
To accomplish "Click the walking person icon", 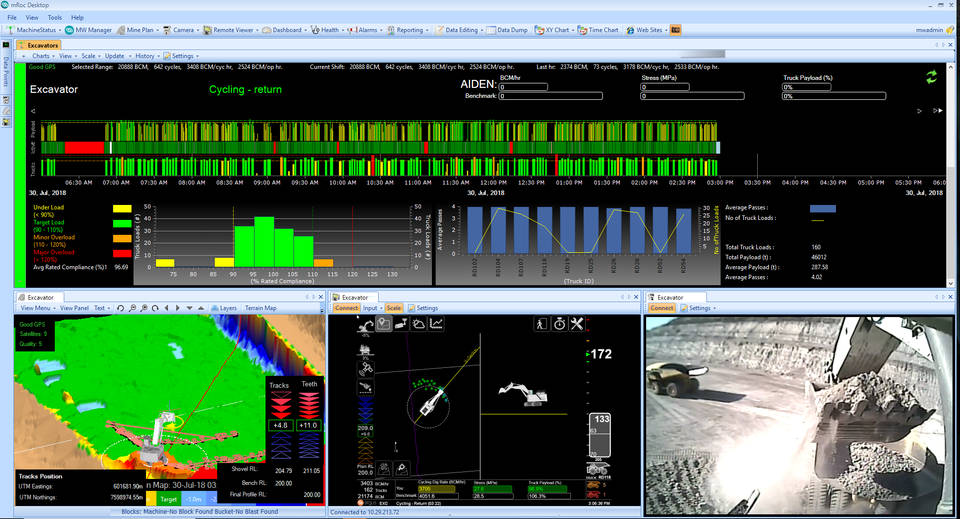I will tap(540, 324).
